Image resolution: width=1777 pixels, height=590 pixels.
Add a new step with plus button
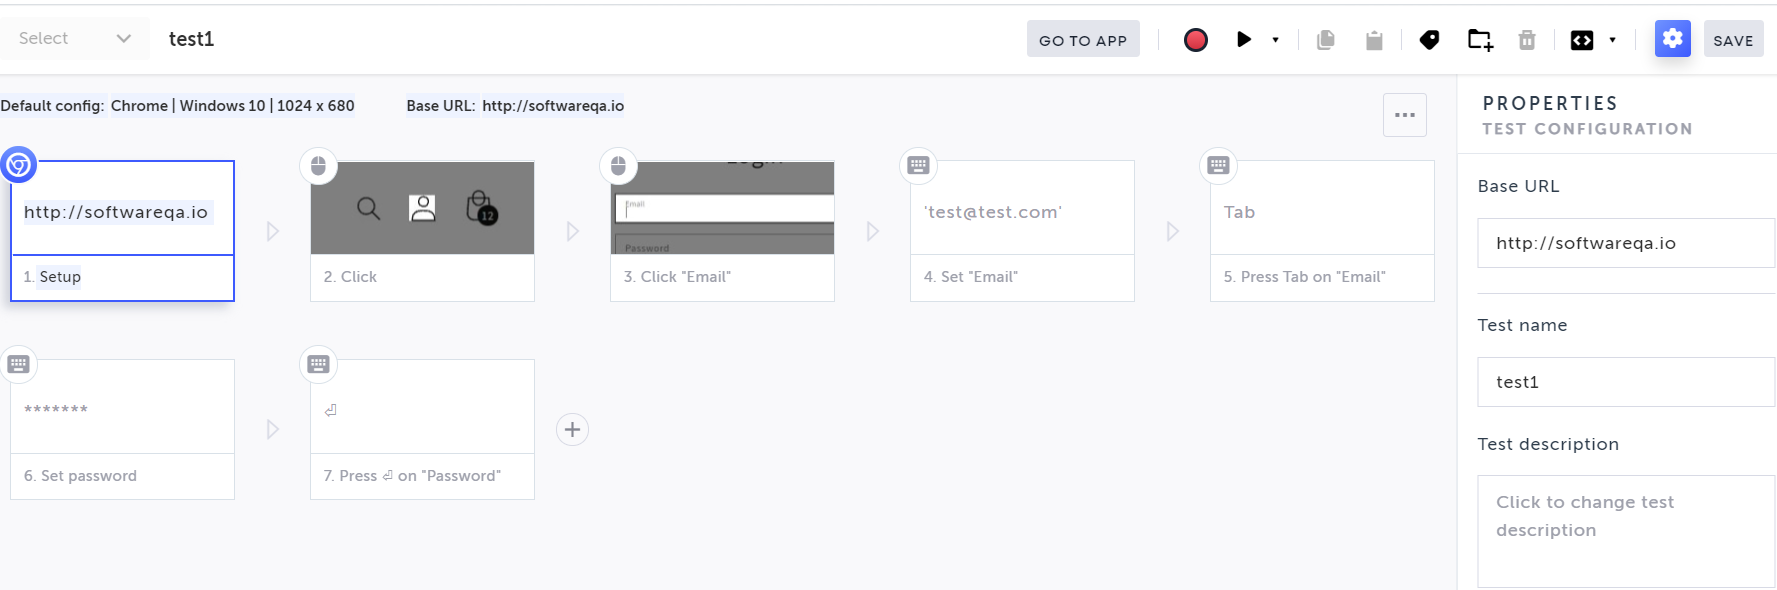pos(572,430)
